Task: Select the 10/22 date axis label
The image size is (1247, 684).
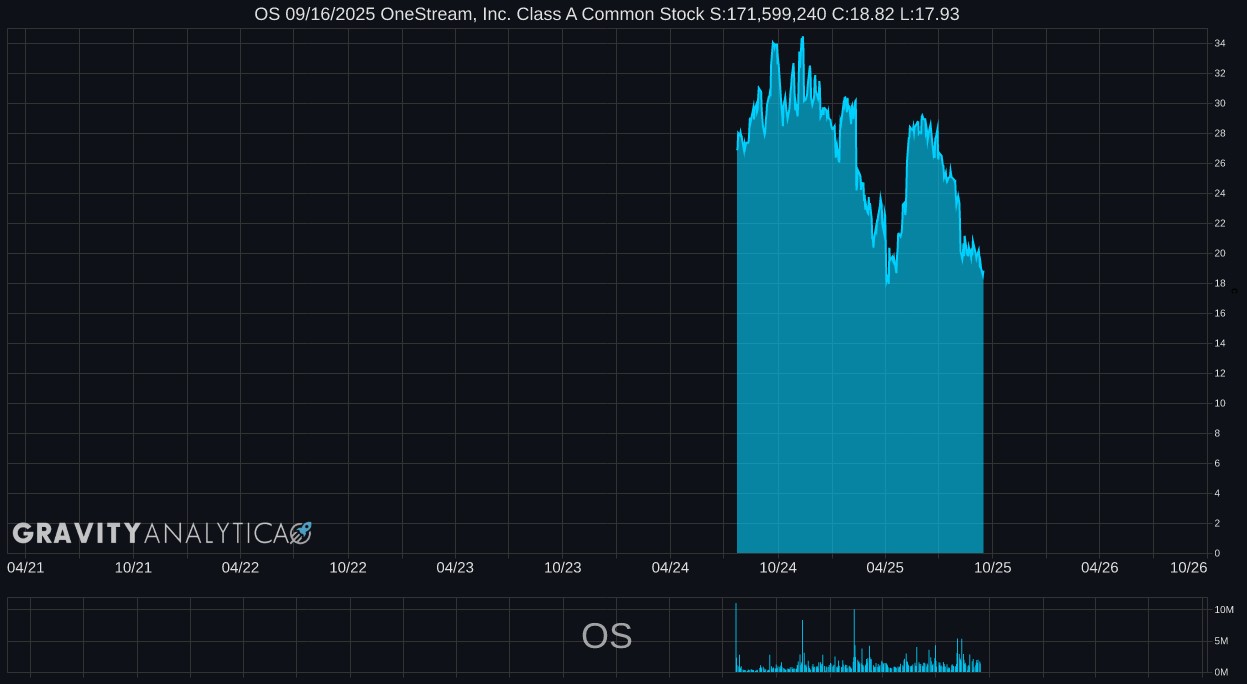Action: point(348,567)
